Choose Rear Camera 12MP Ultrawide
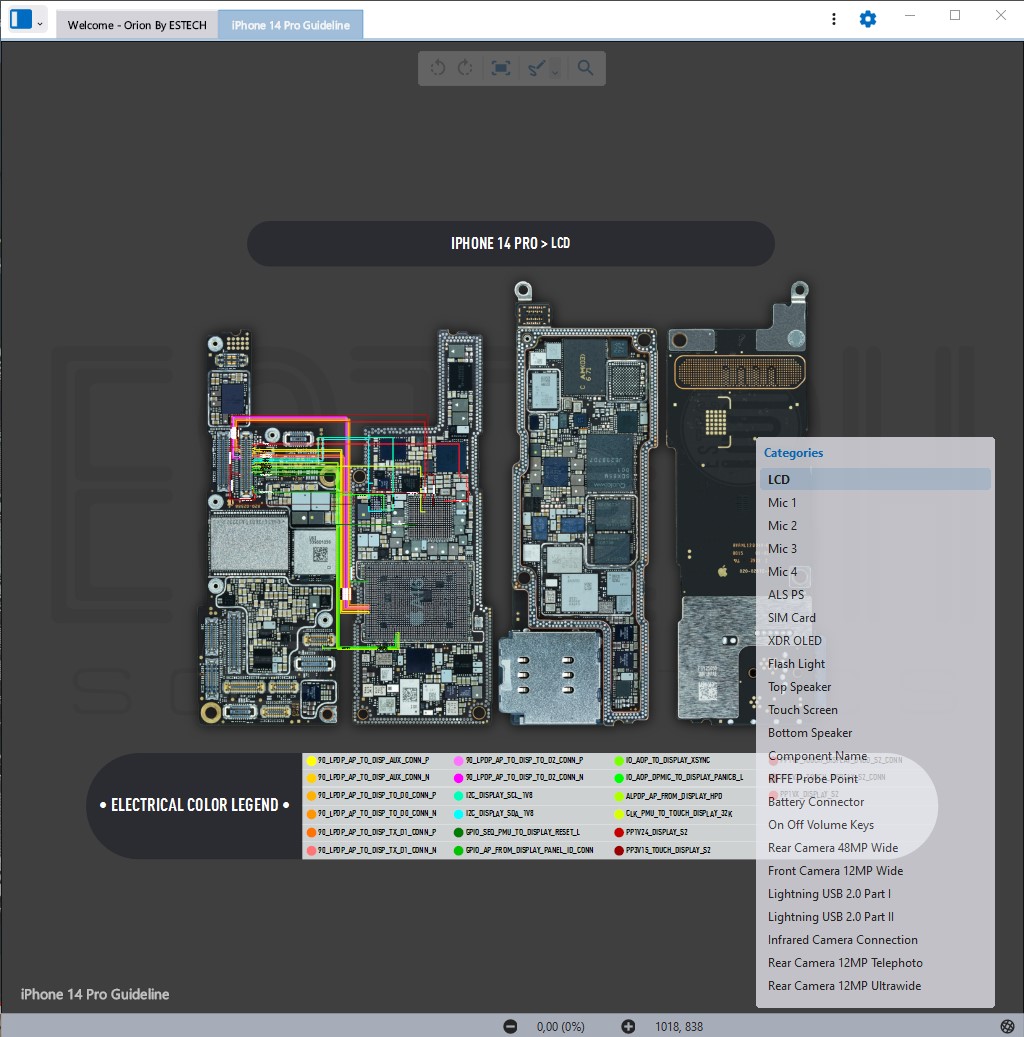Screen dimensions: 1024x1037 pyautogui.click(x=875, y=986)
